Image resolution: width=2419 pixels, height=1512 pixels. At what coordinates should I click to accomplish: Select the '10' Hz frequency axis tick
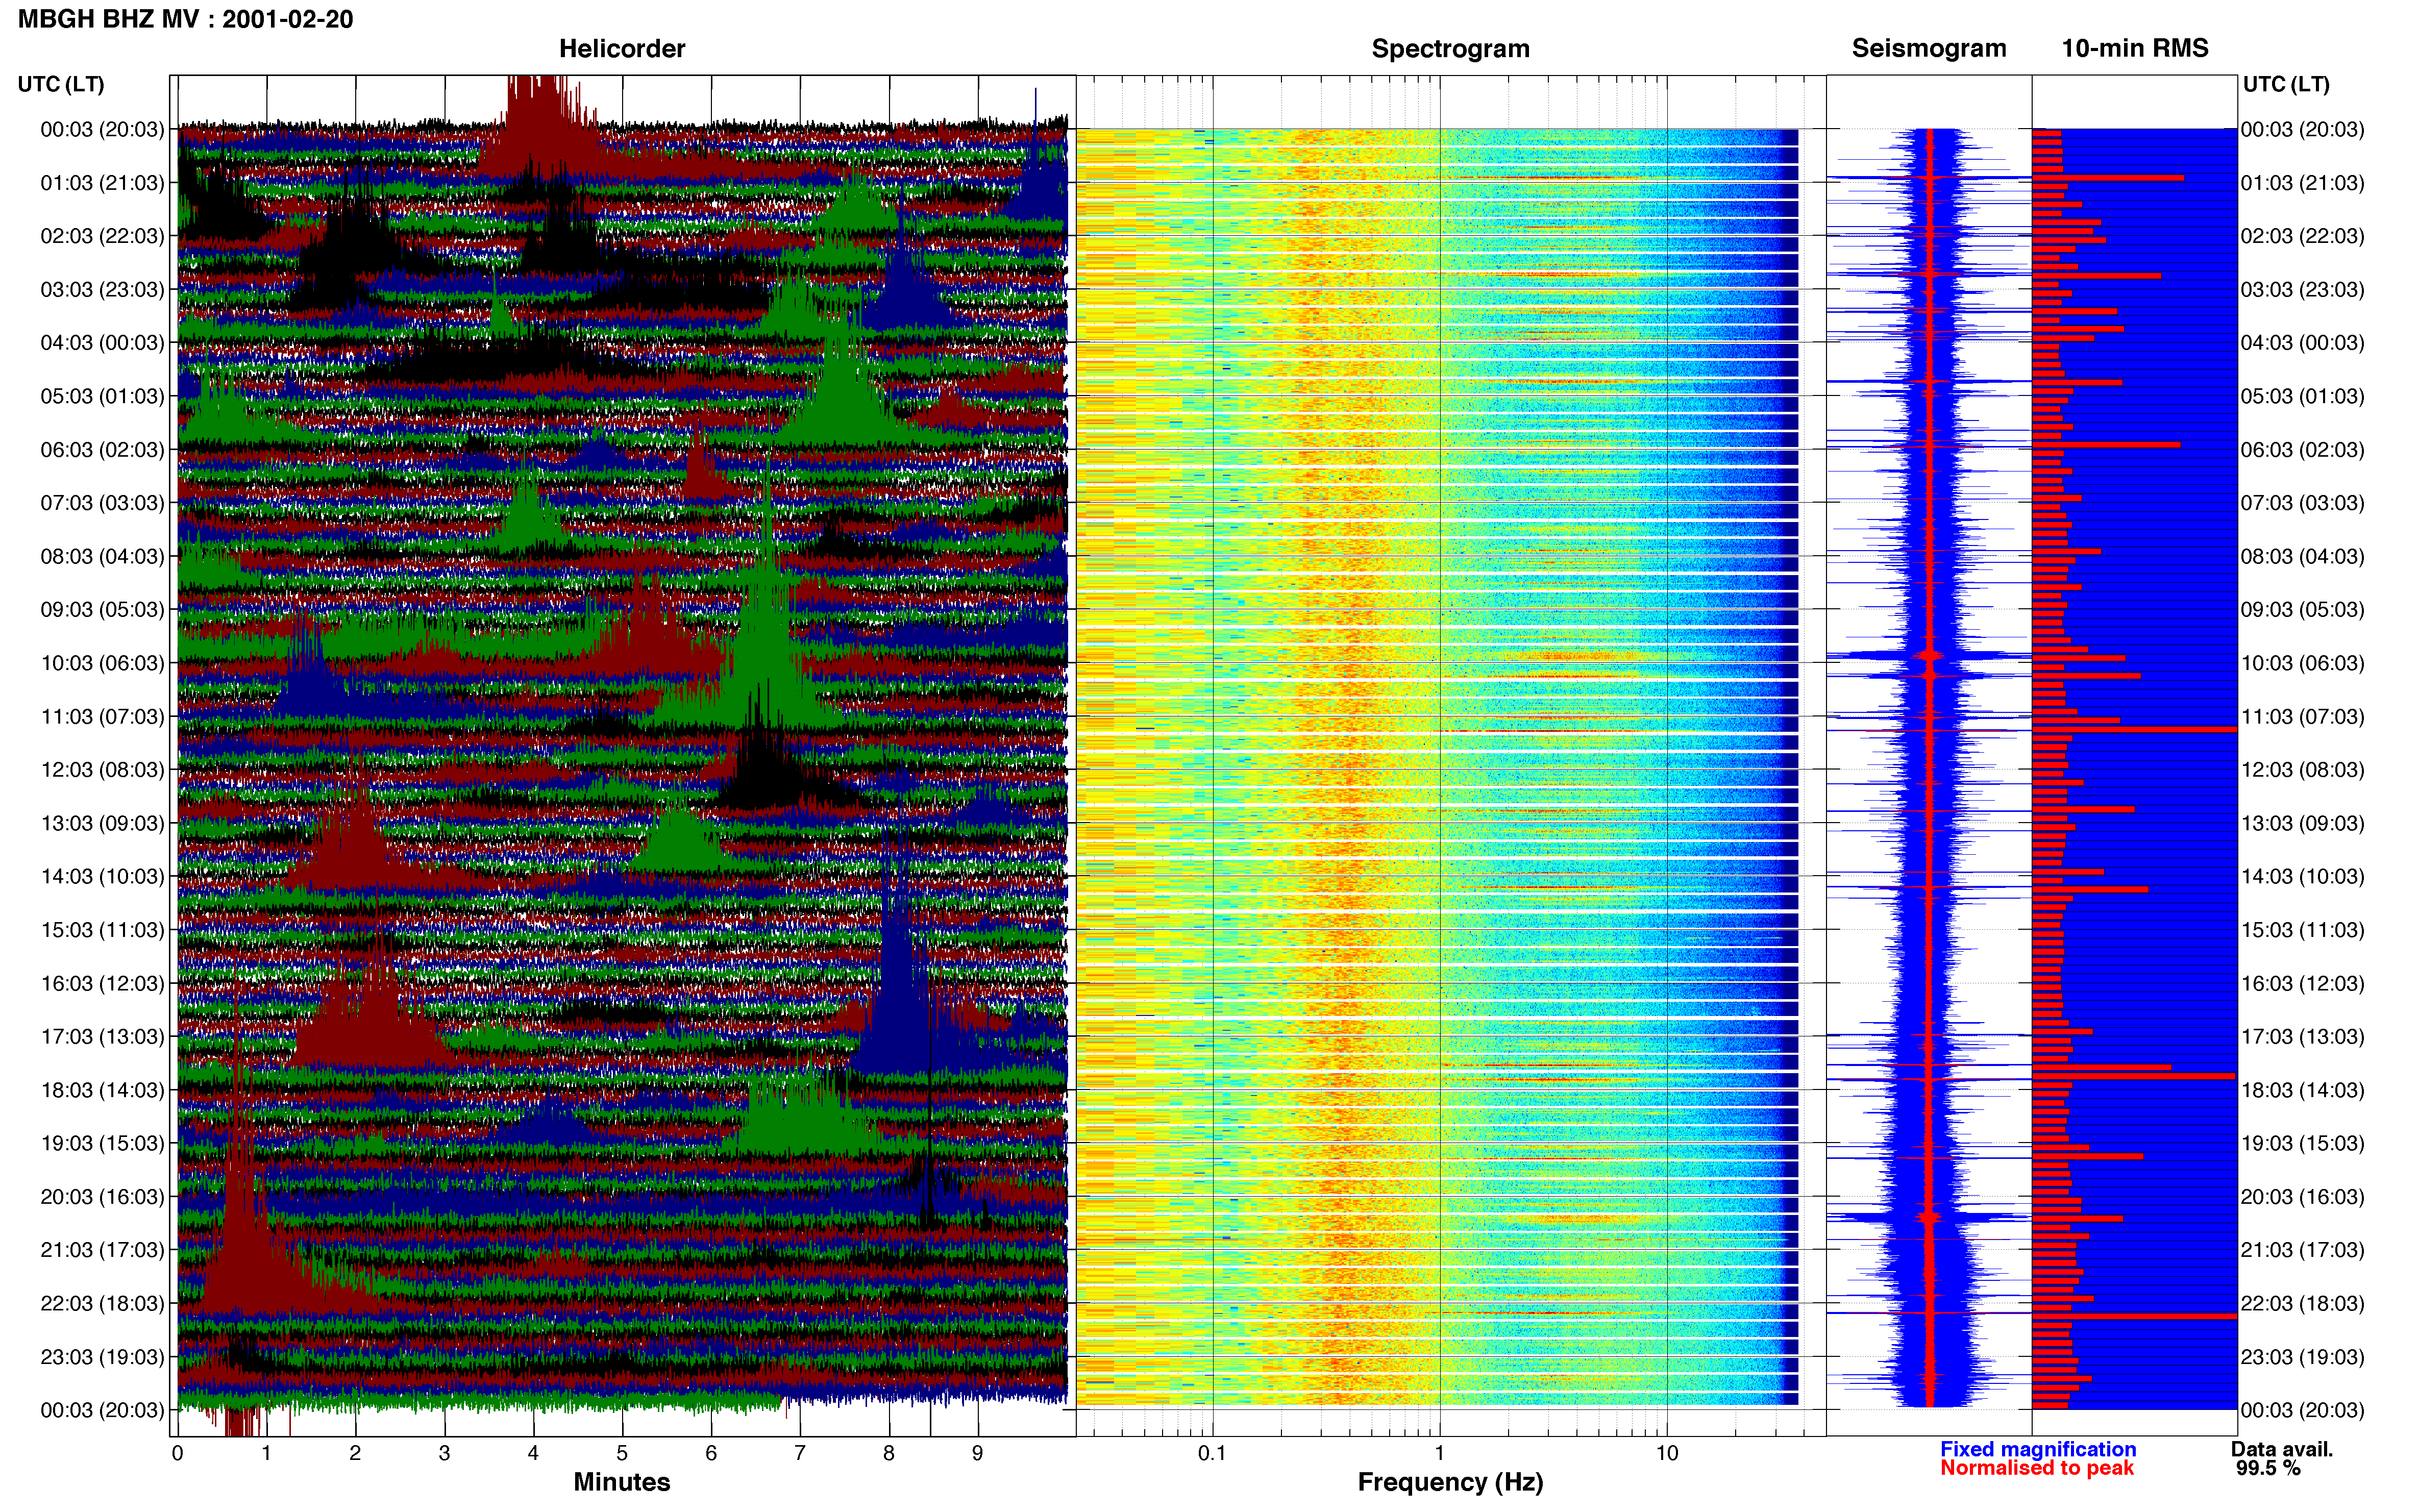[1667, 1453]
